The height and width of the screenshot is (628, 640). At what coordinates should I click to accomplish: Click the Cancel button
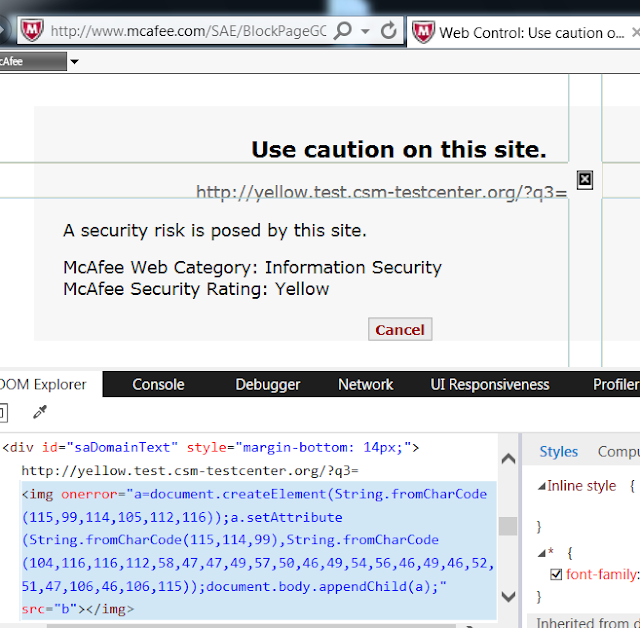point(400,329)
